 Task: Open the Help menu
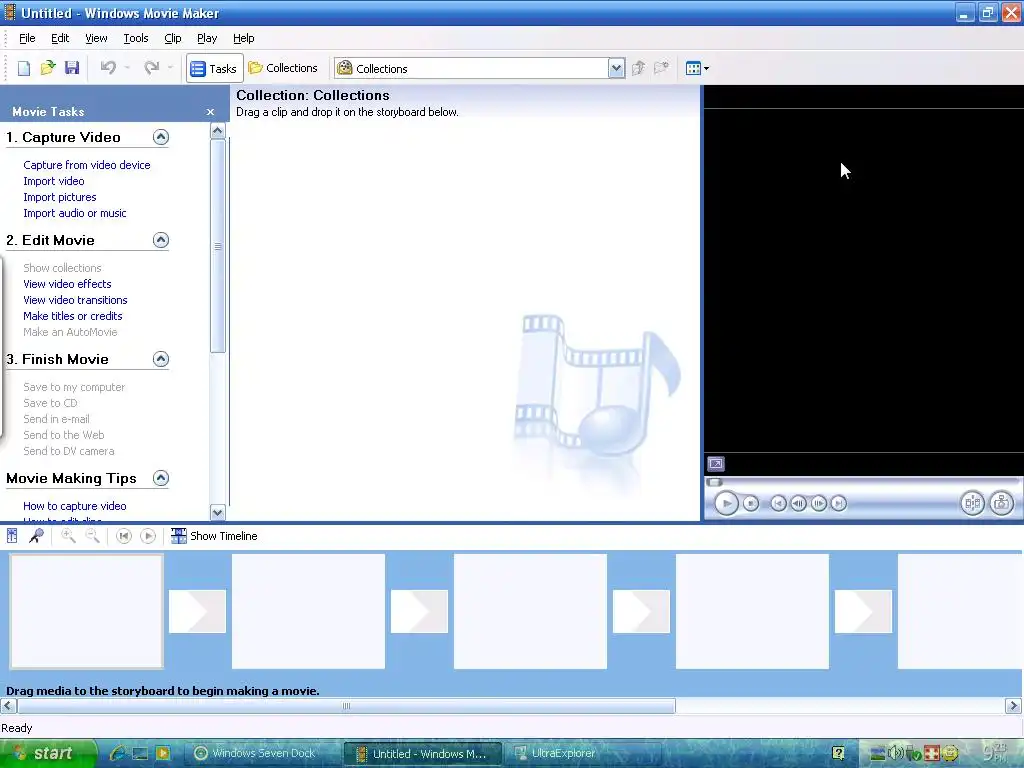coord(244,38)
